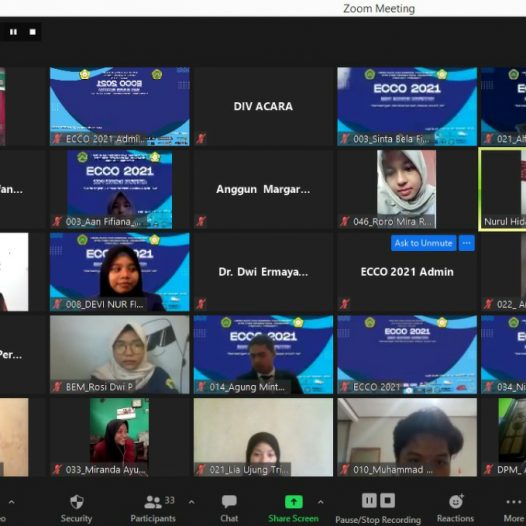Click muted mic icon beside 021_Lia Ujung Tri
The width and height of the screenshot is (526, 526).
pos(201,470)
